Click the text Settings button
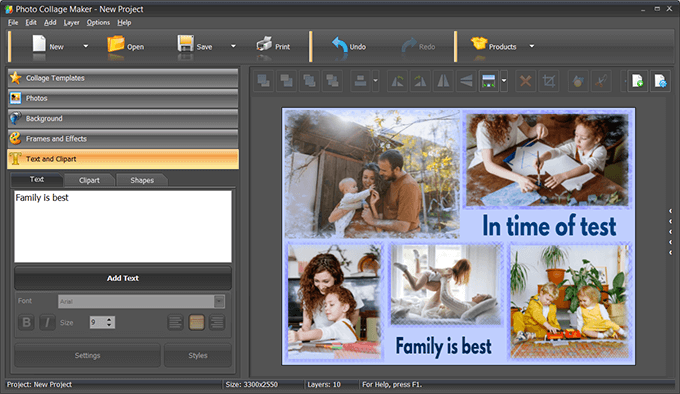 click(87, 355)
